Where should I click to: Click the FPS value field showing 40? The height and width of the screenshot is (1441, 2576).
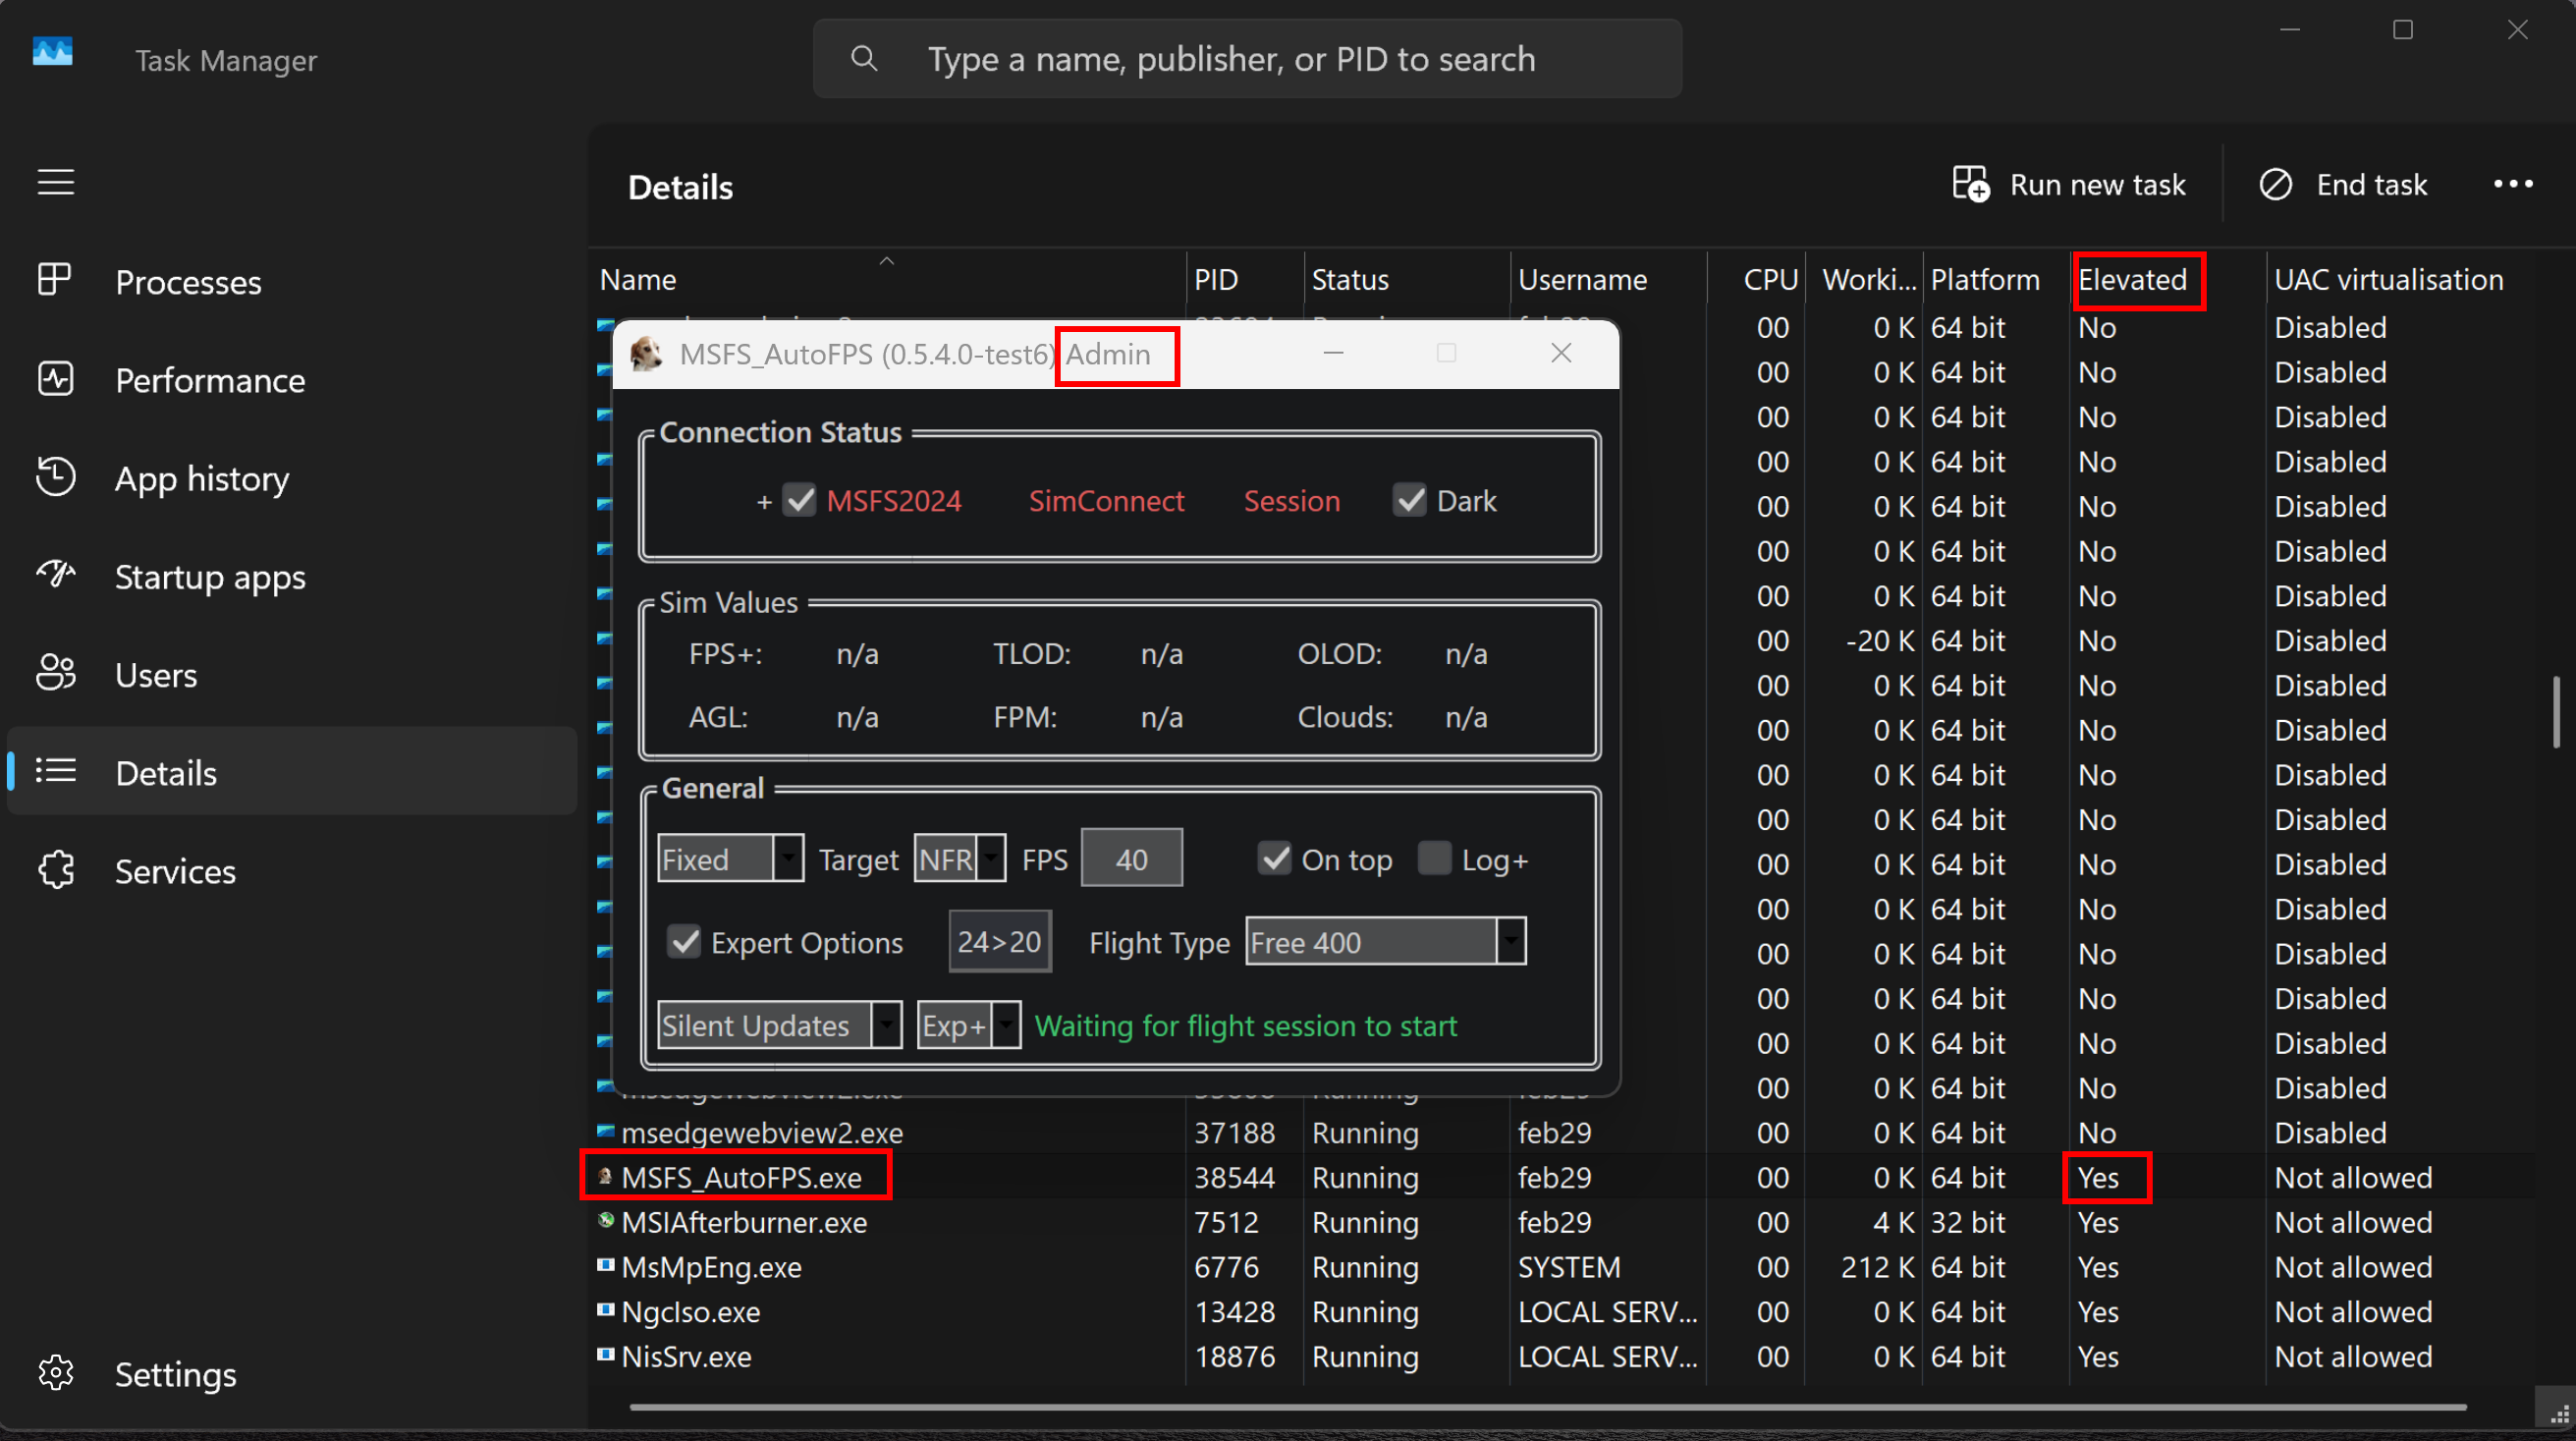tap(1132, 858)
